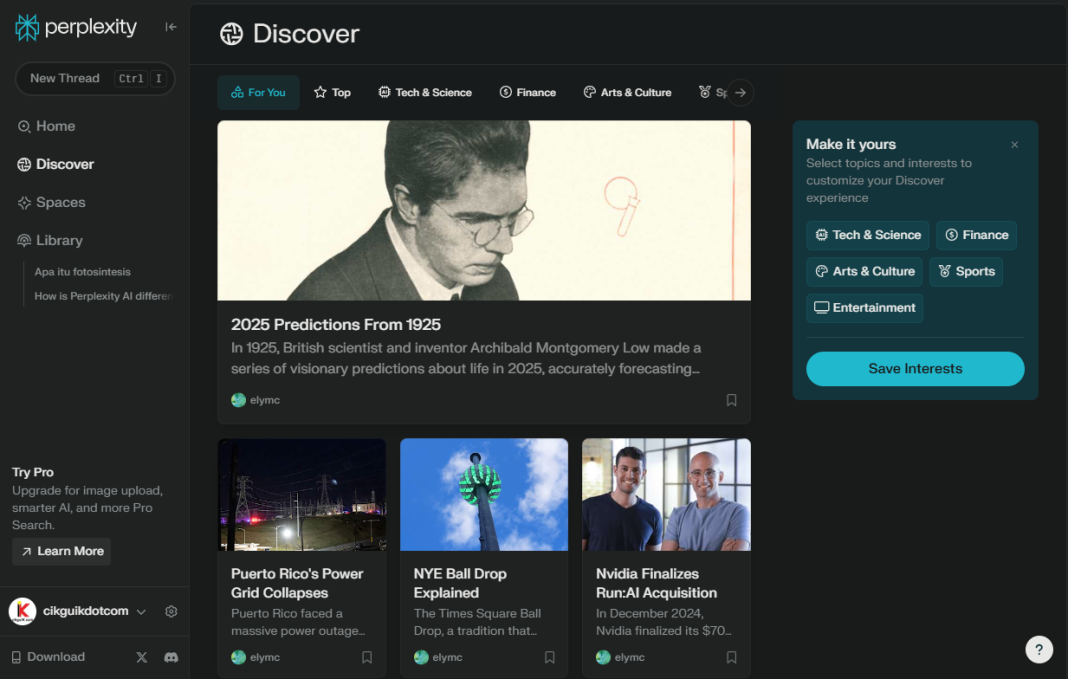Click elymc avatar on the Nvidia card
The height and width of the screenshot is (679, 1068).
(x=603, y=657)
